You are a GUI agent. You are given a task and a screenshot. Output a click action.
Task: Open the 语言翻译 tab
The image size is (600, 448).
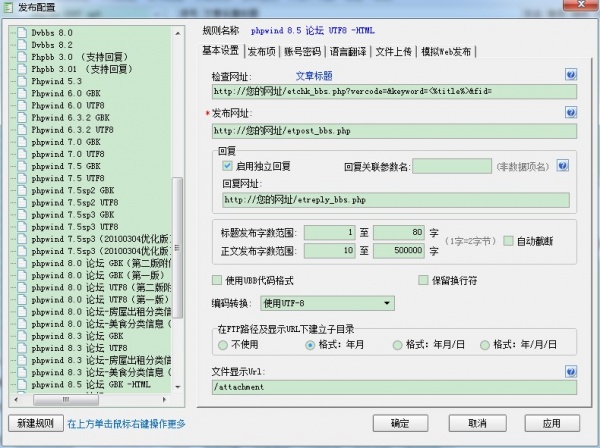pyautogui.click(x=348, y=51)
